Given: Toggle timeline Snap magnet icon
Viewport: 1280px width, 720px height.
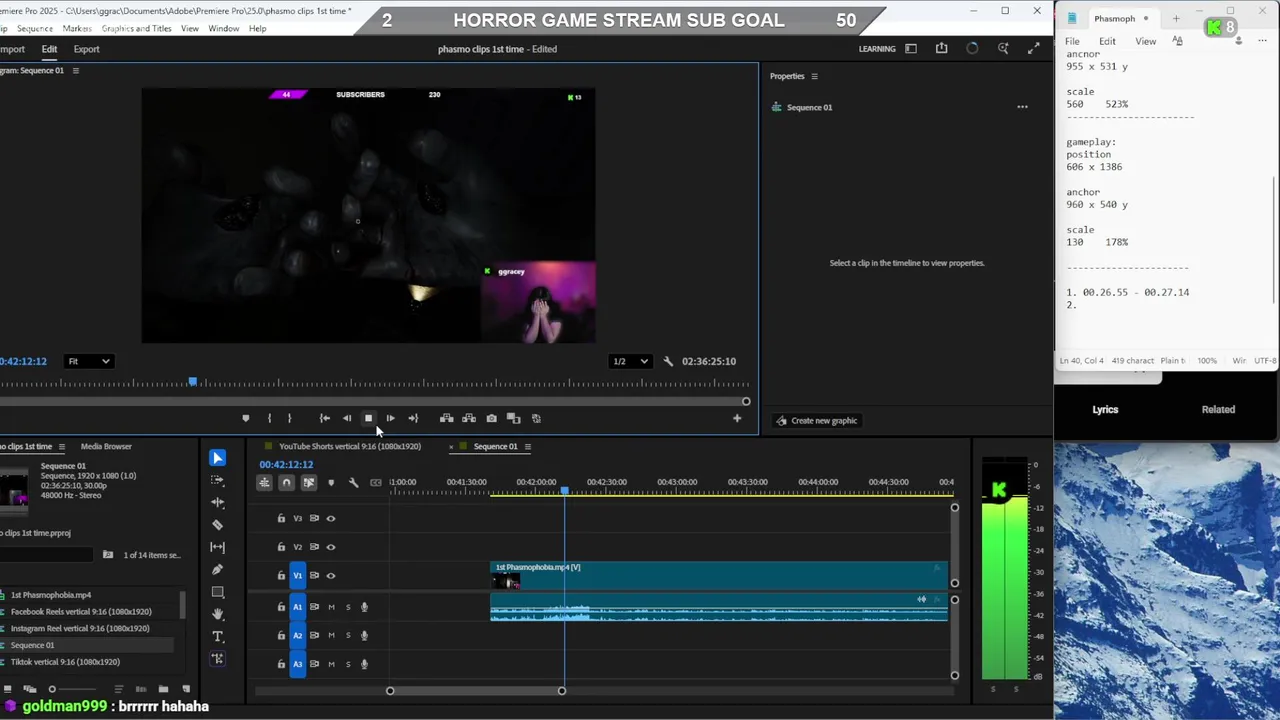Looking at the screenshot, I should point(286,482).
